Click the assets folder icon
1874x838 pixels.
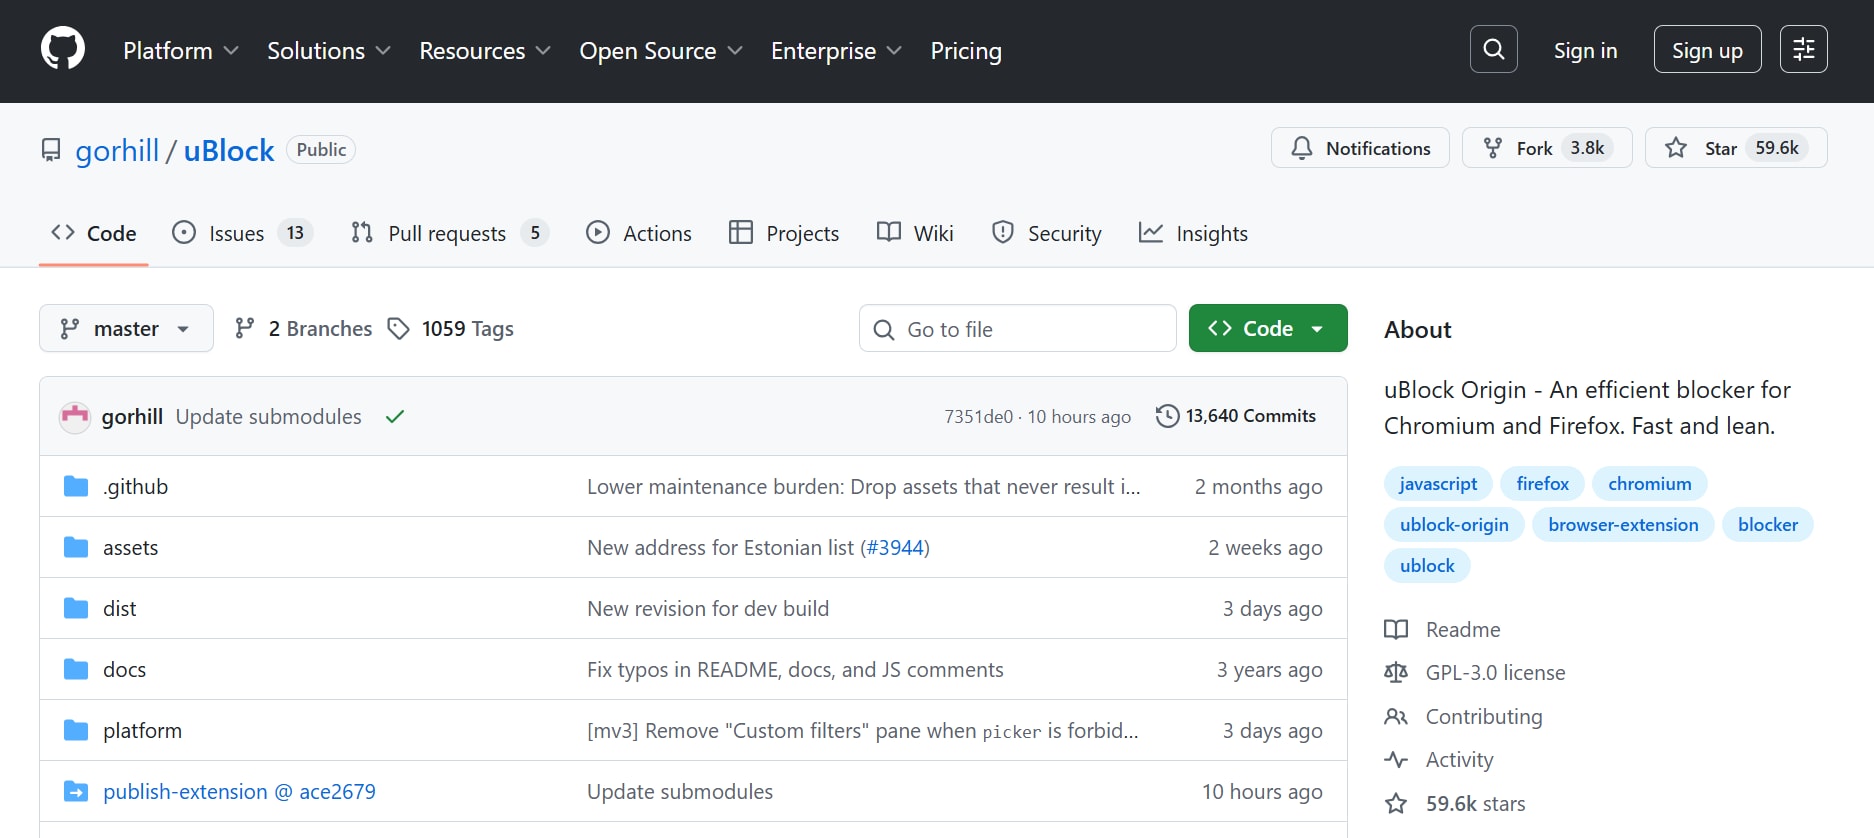76,547
